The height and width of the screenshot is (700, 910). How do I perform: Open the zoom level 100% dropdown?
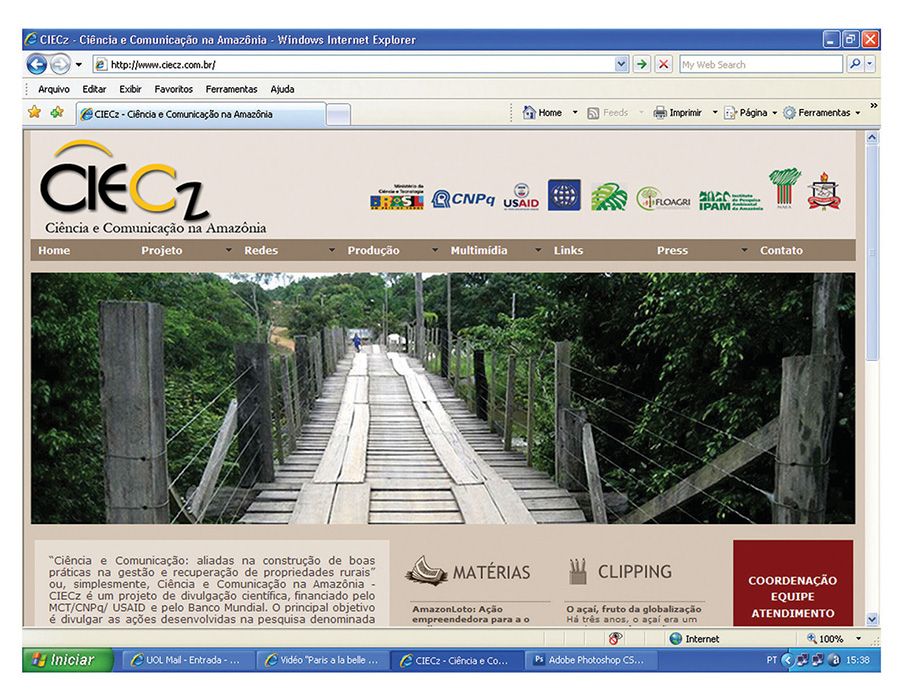coord(858,639)
